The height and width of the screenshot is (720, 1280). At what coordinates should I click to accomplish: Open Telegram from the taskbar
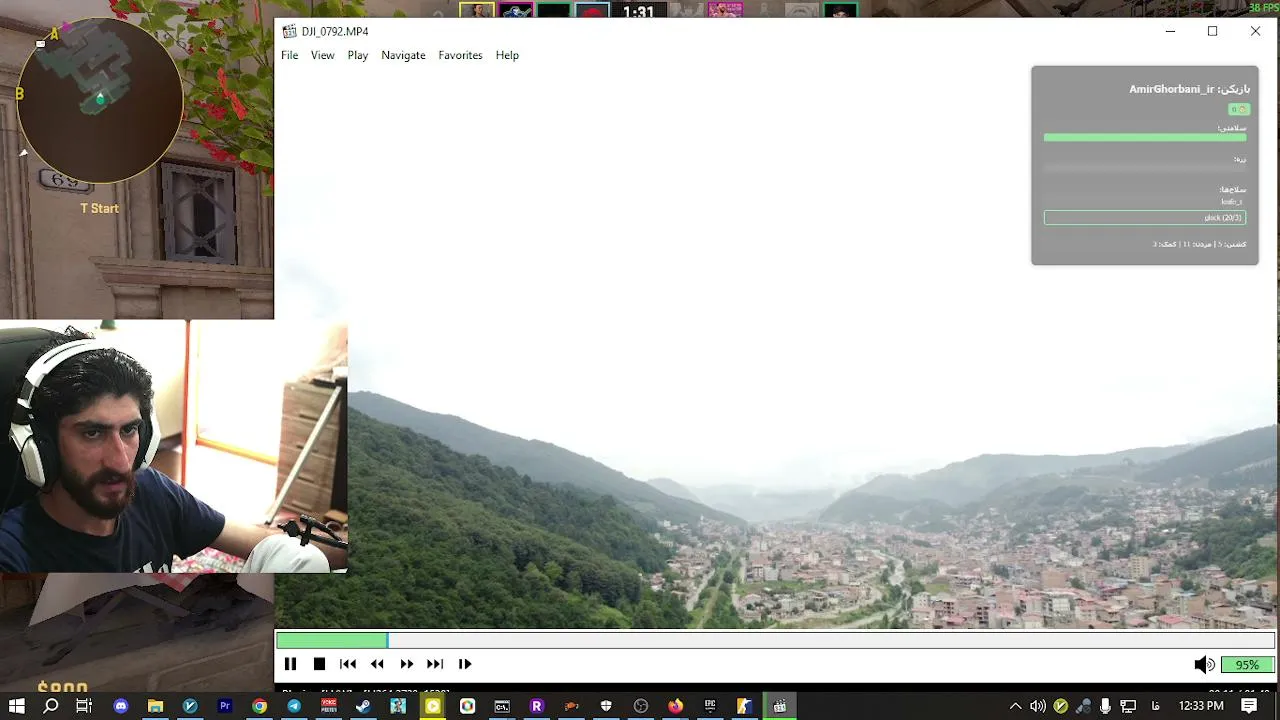294,706
